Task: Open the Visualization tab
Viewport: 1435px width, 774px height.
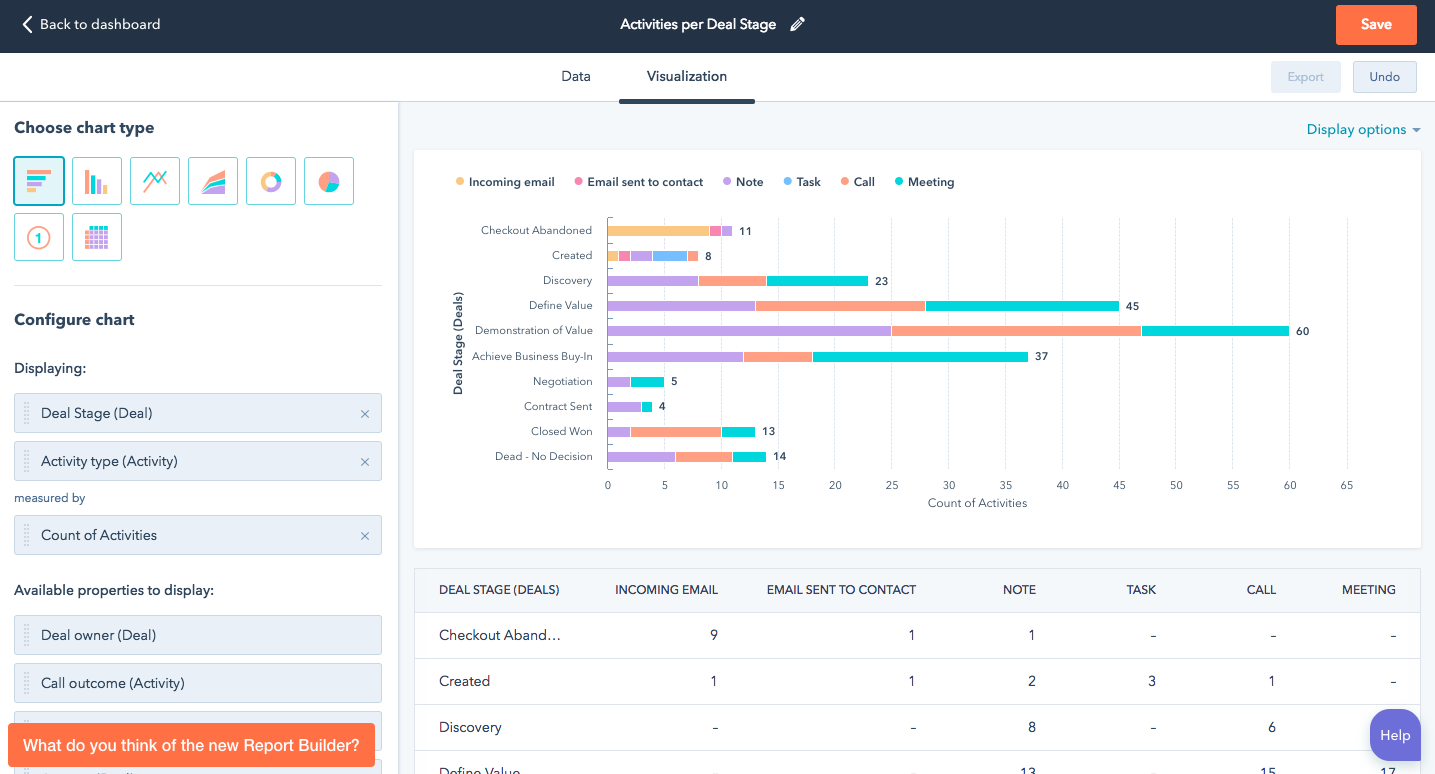Action: (x=687, y=76)
